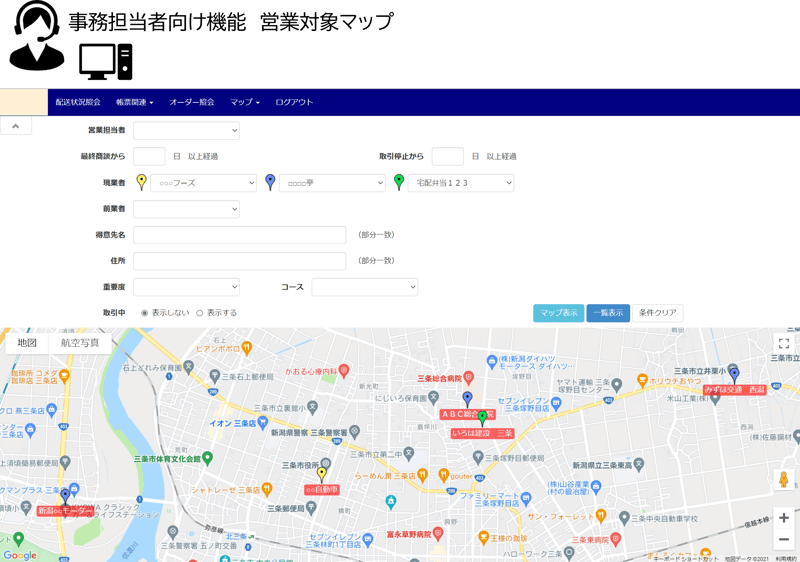
Task: Select the 表示する radio option
Action: click(199, 313)
